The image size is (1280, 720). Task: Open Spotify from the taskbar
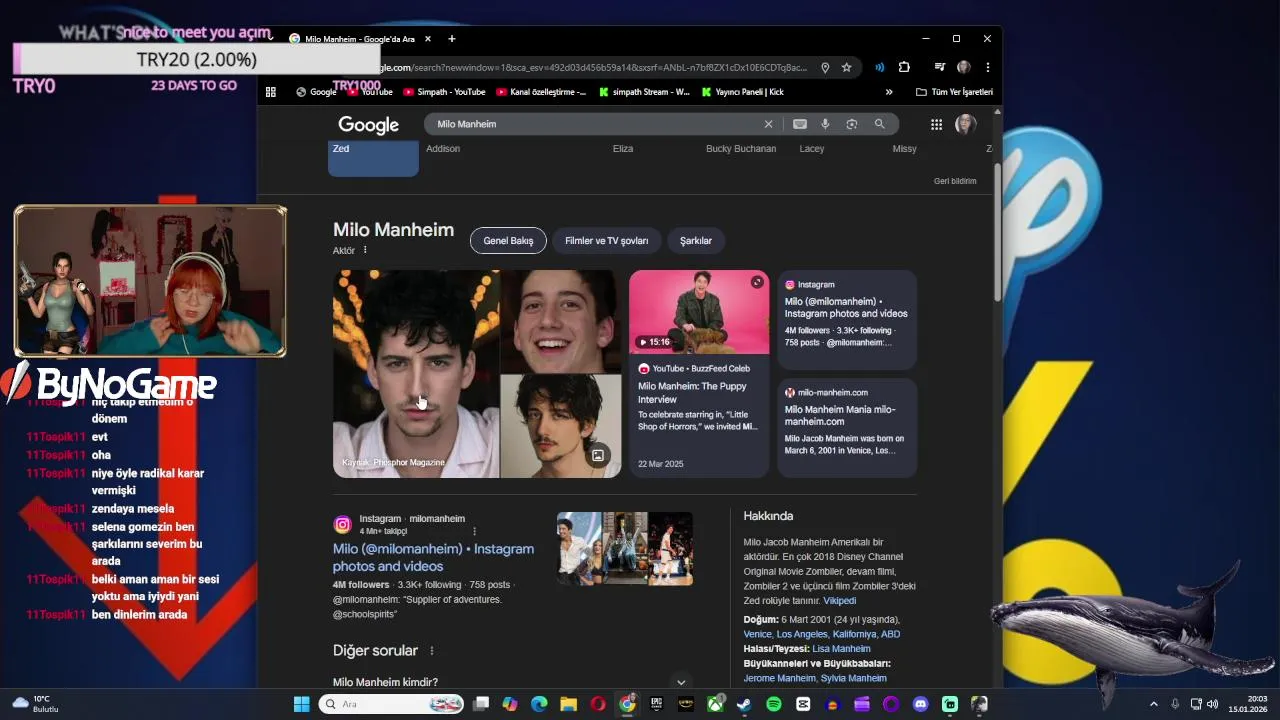774,704
